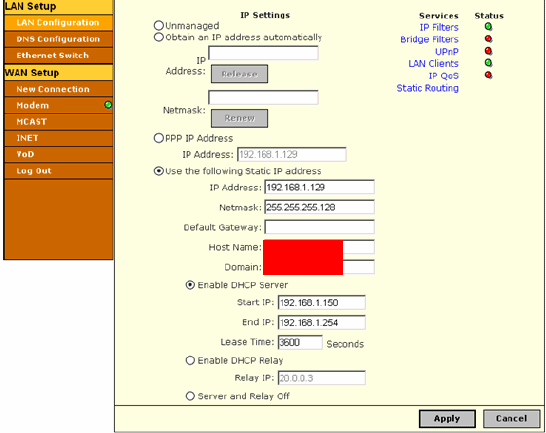The image size is (546, 433).
Task: Click the Seconds label after Lease Time
Action: 345,344
